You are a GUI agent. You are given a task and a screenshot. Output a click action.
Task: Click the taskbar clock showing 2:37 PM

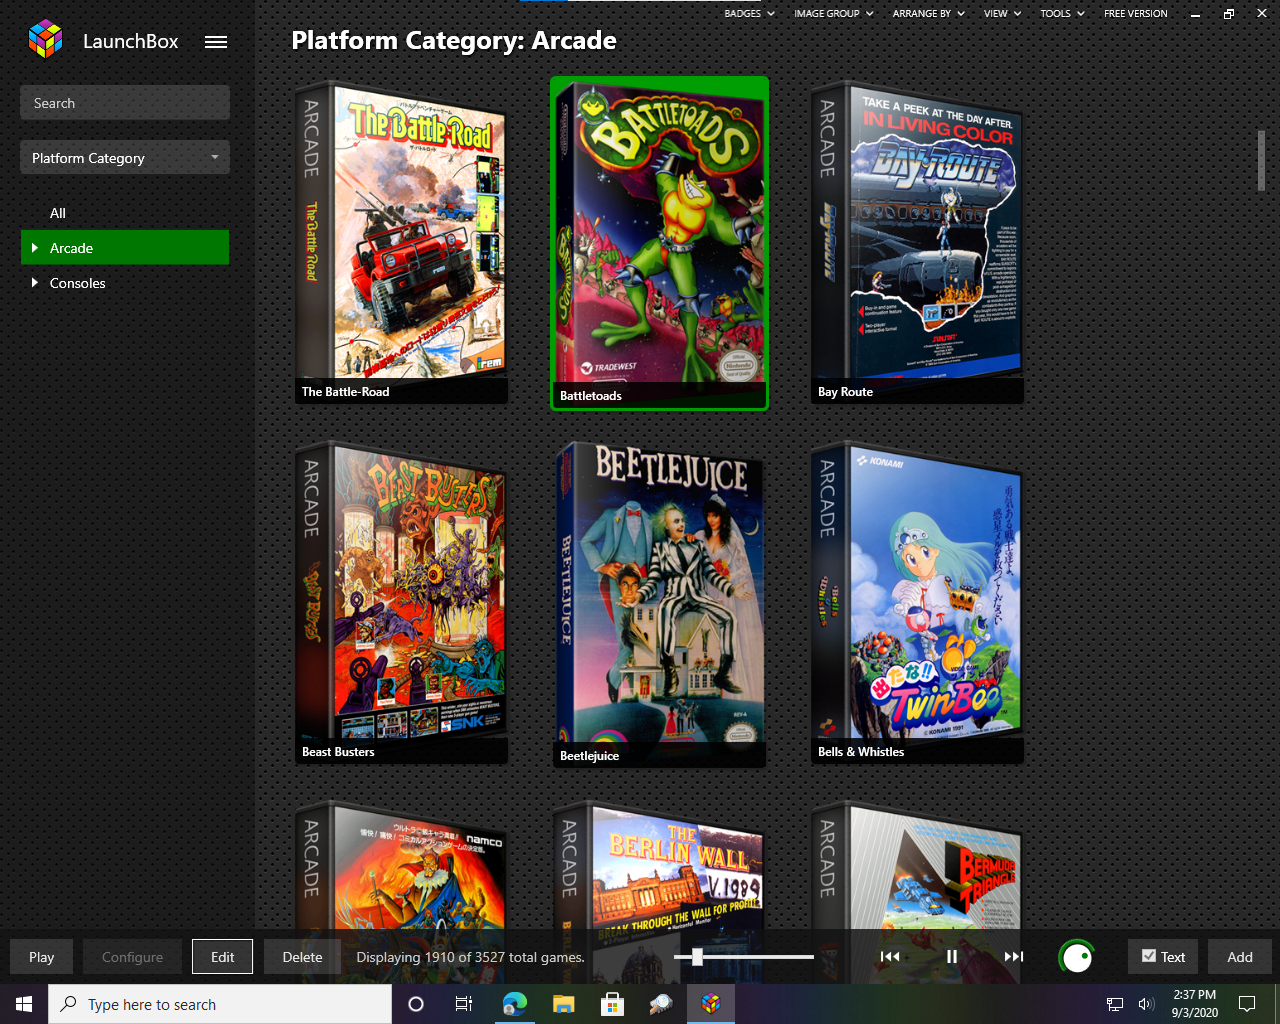[x=1195, y=1004]
